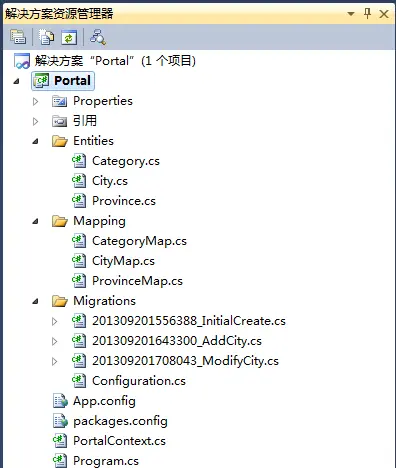The height and width of the screenshot is (468, 396).
Task: Click the C# project icon for Portal
Action: [x=41, y=81]
